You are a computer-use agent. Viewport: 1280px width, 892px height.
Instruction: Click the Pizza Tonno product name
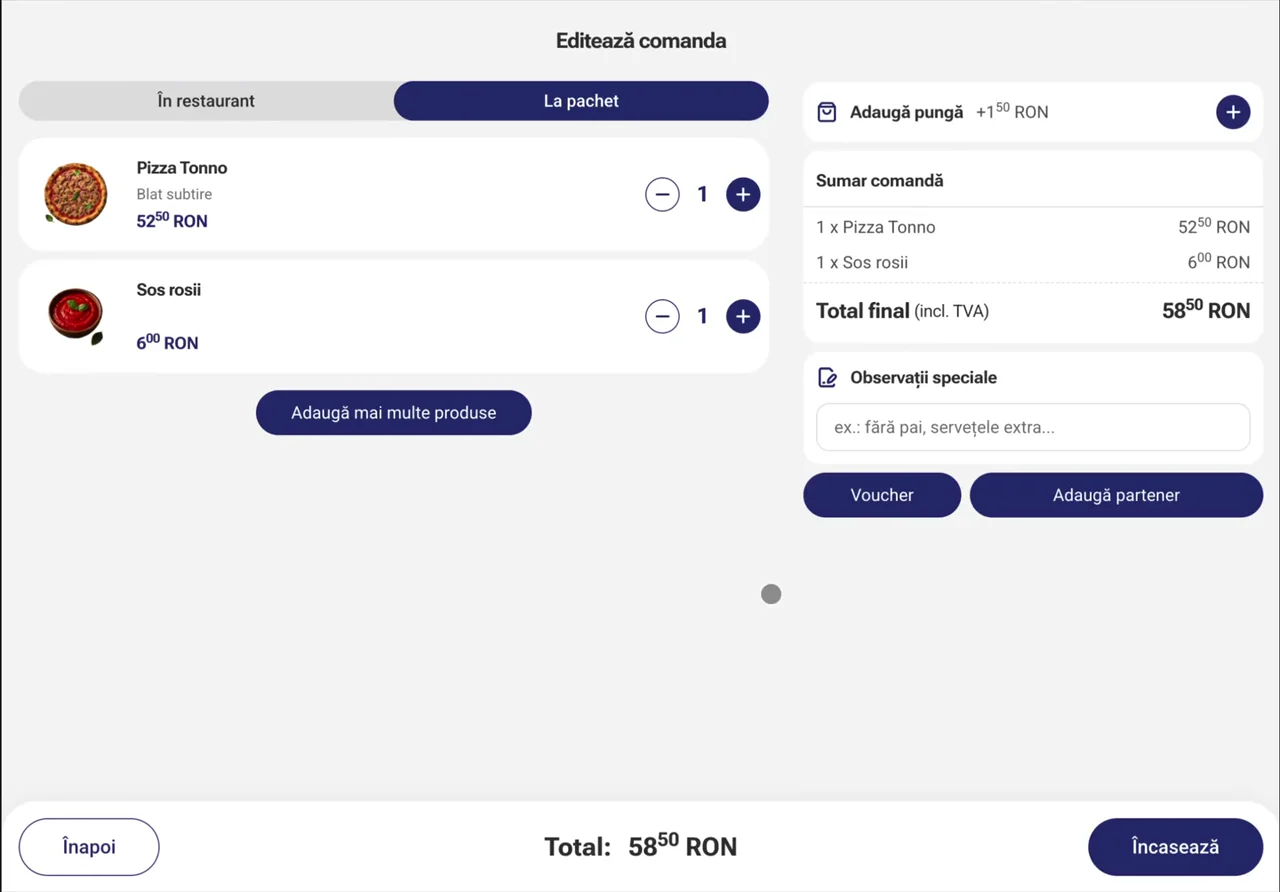point(182,168)
